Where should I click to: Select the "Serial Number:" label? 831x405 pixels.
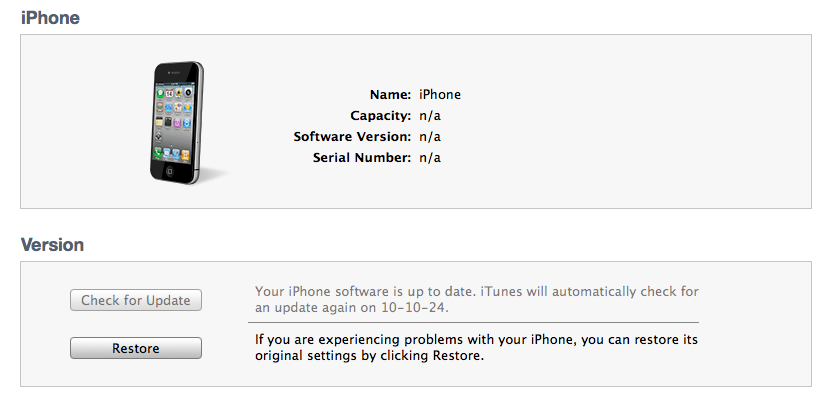[362, 158]
